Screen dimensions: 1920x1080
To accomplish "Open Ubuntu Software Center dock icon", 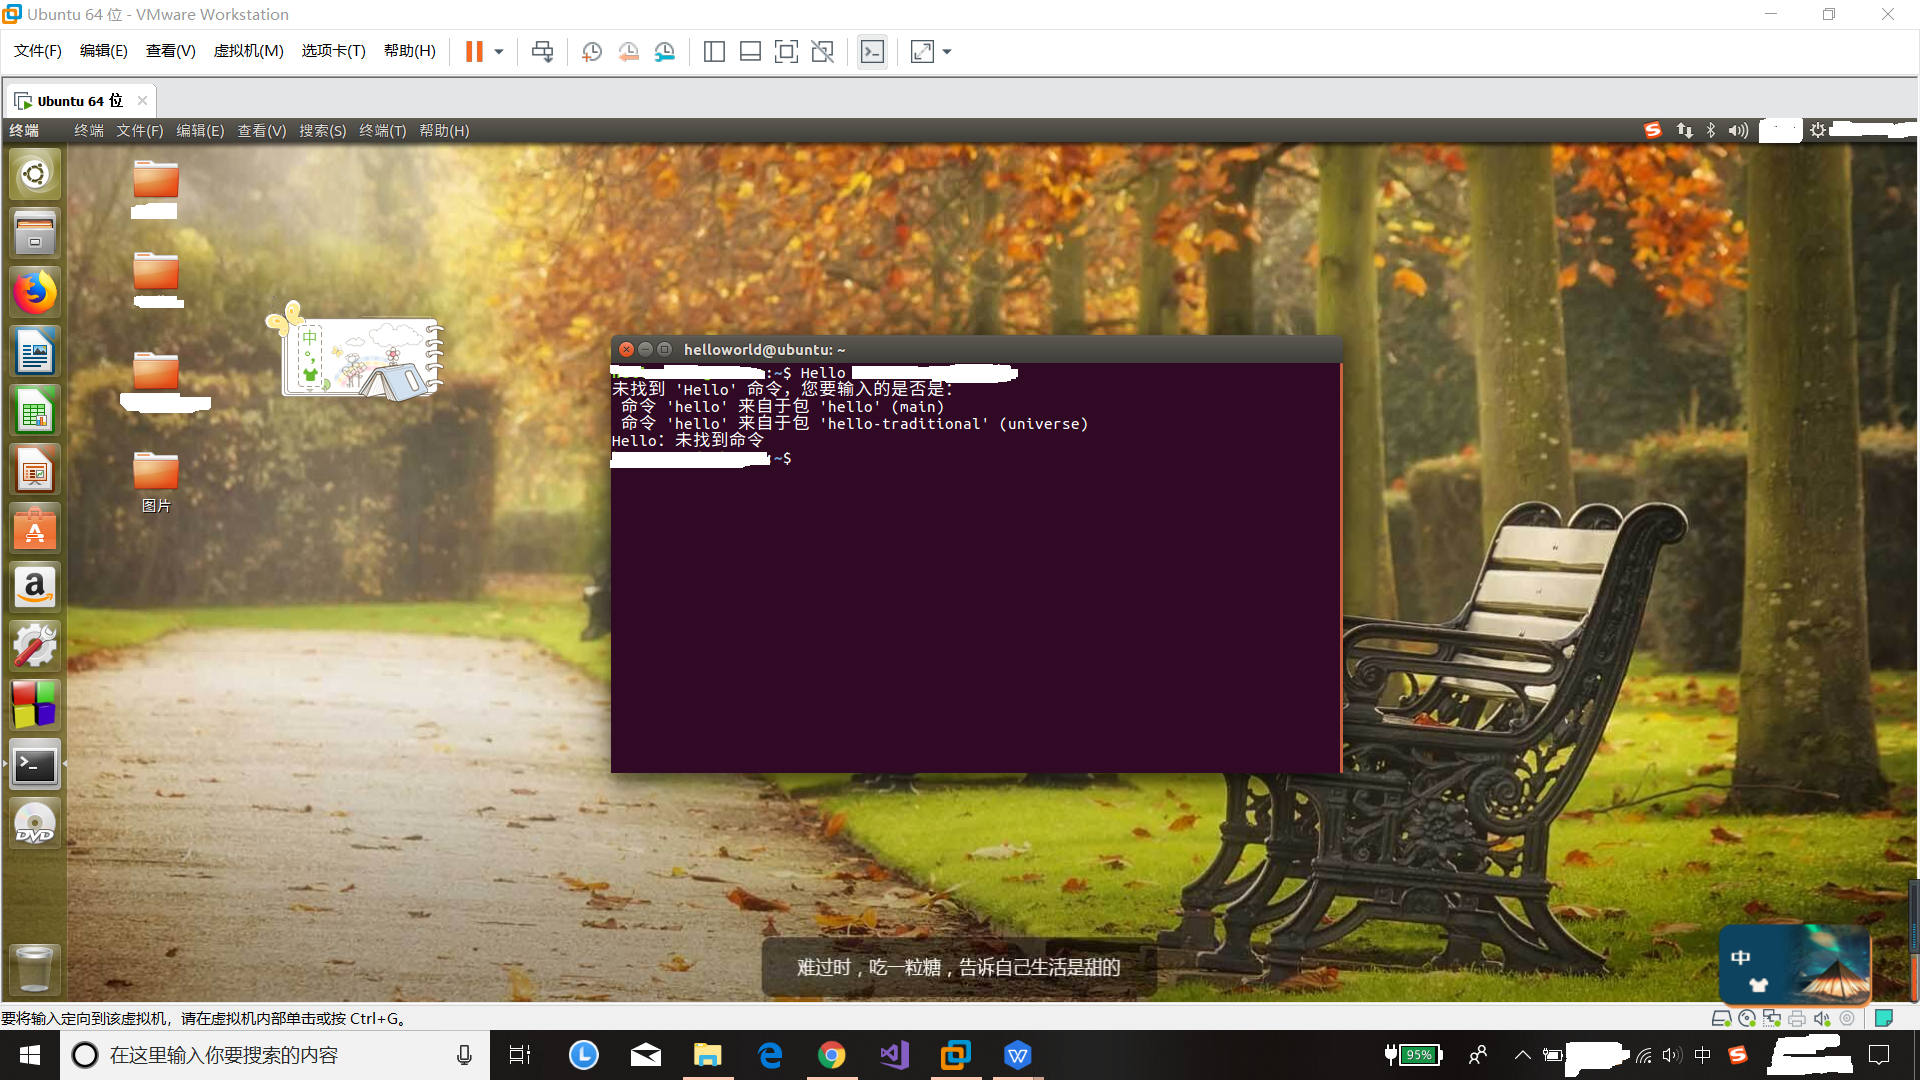I will (35, 529).
